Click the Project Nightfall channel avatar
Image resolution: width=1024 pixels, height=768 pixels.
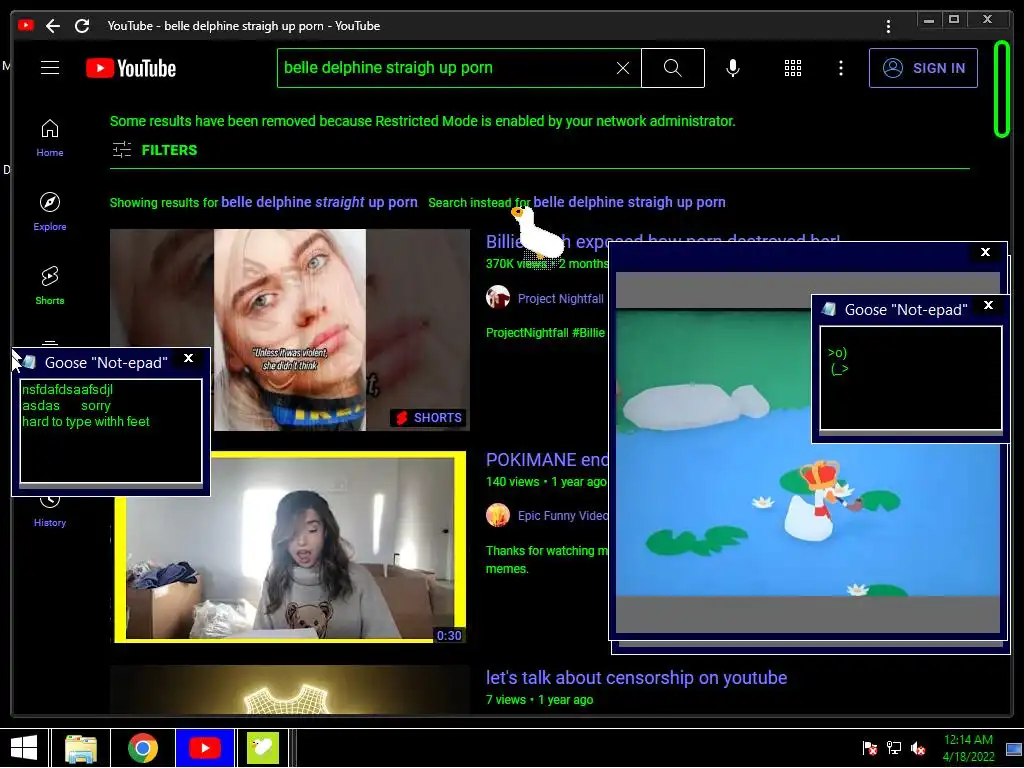coord(498,297)
